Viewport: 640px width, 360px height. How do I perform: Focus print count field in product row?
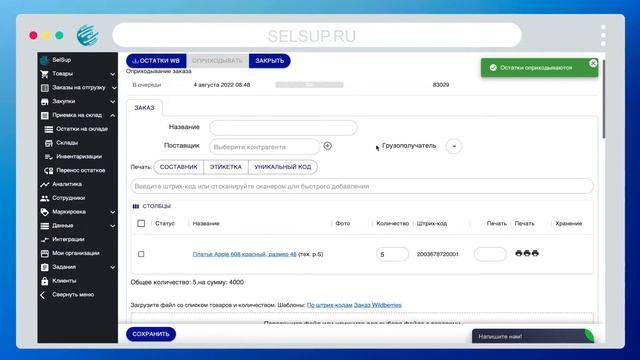click(x=490, y=254)
